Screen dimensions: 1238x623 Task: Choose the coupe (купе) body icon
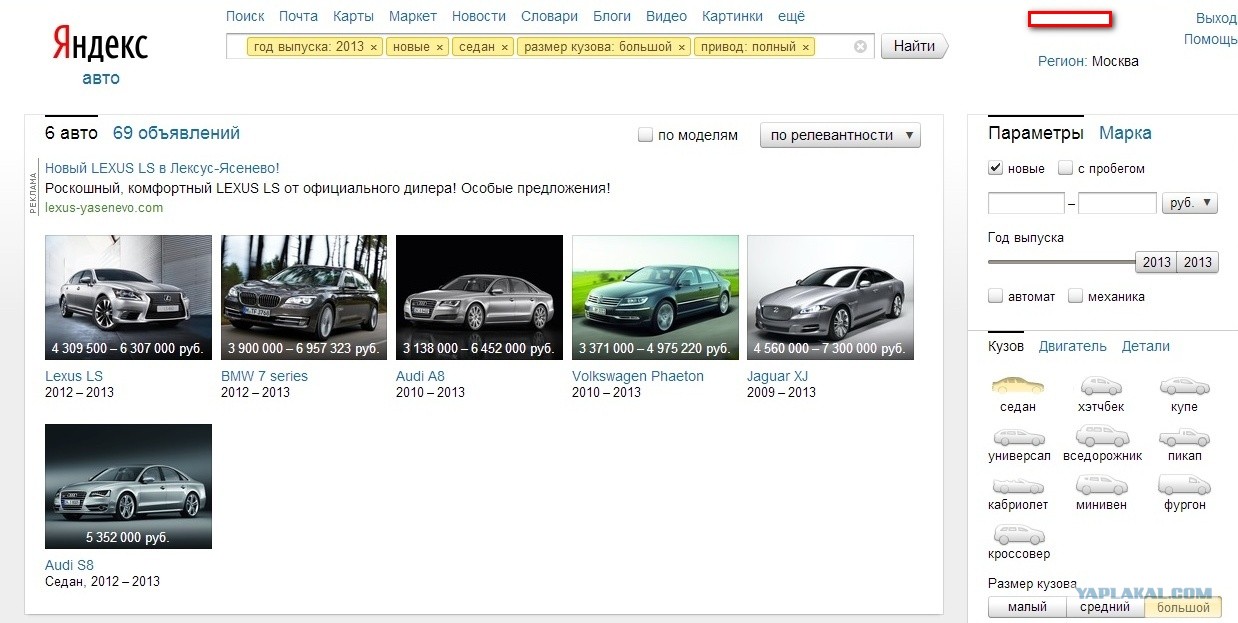point(1184,386)
